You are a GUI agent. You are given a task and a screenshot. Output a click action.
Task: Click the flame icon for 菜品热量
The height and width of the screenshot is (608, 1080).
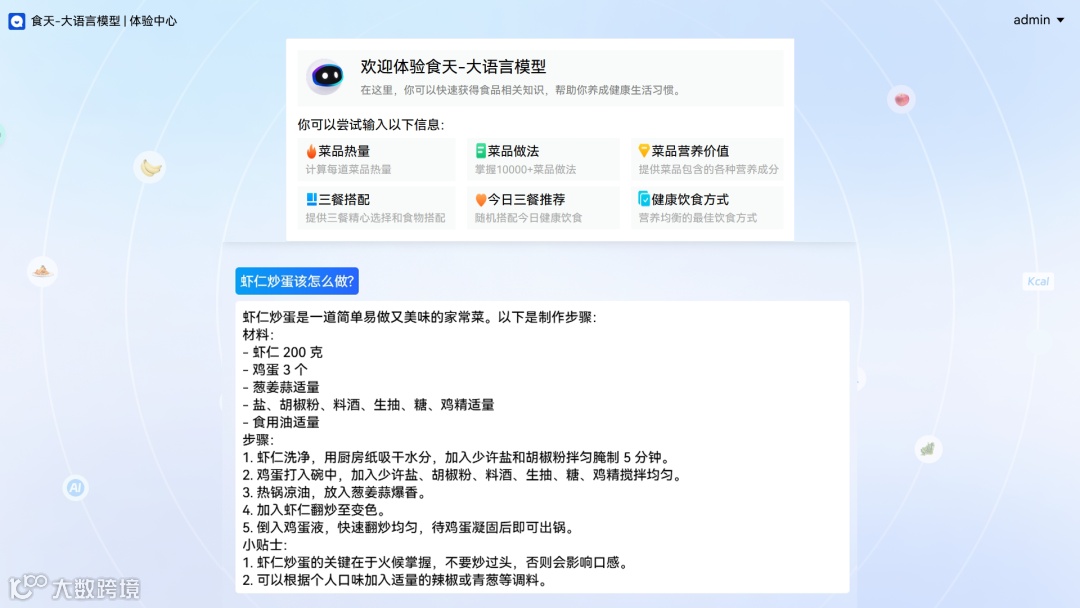(x=311, y=151)
